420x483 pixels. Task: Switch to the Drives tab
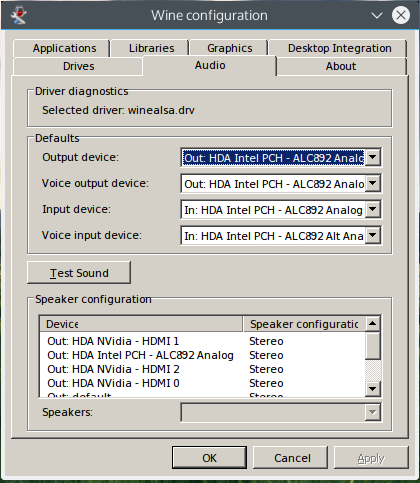[78, 66]
